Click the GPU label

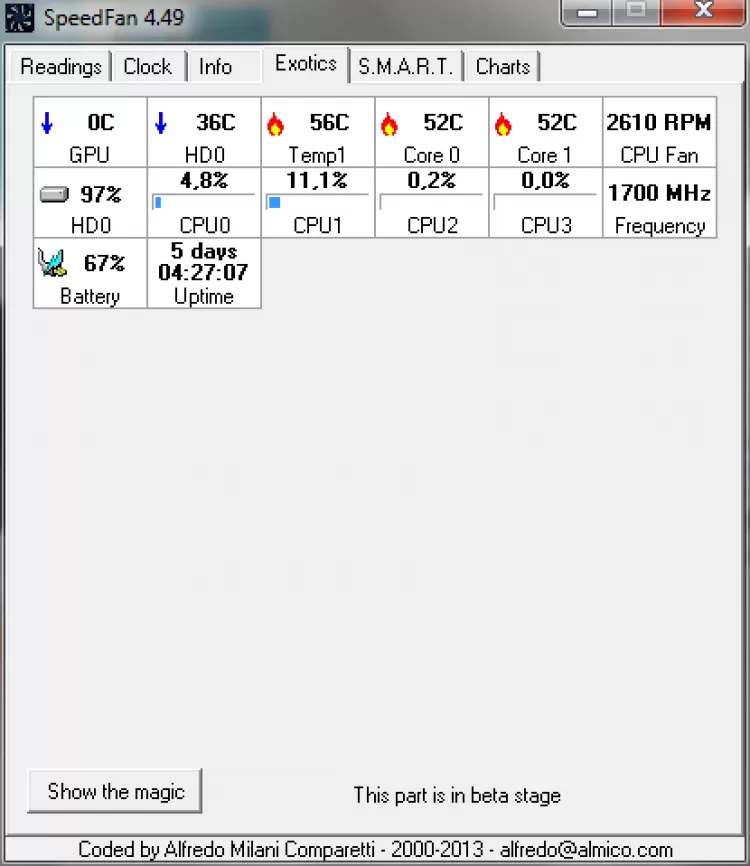pos(89,155)
